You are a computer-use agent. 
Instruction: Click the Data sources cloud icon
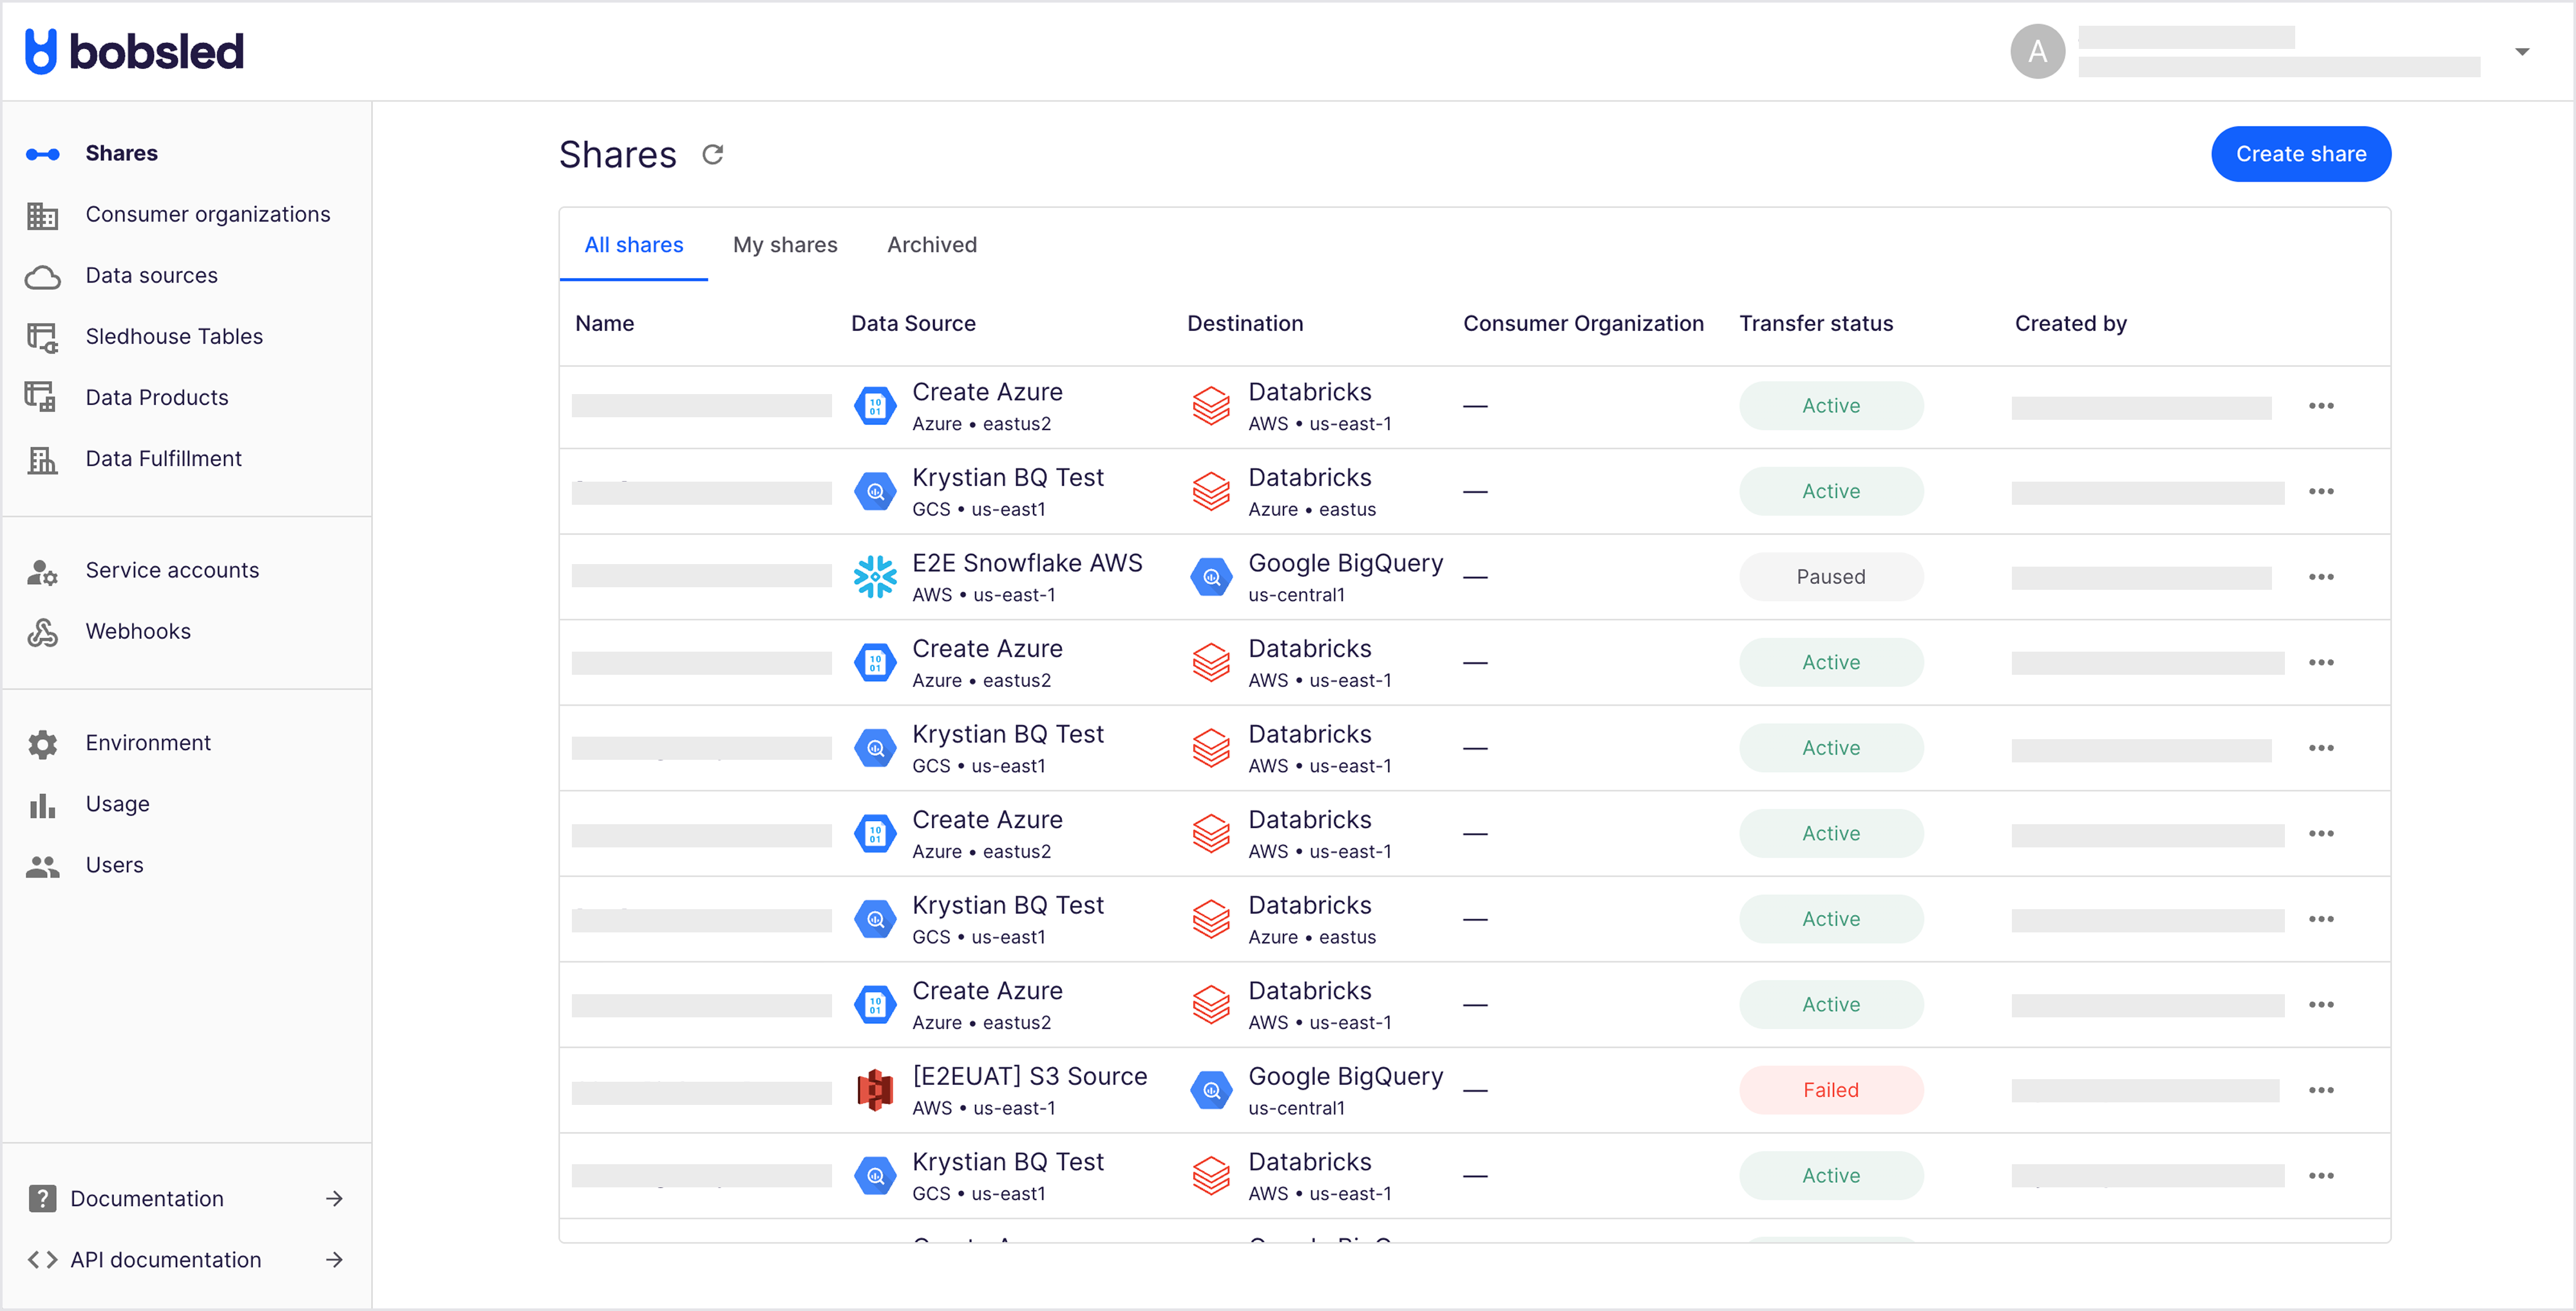(x=42, y=277)
